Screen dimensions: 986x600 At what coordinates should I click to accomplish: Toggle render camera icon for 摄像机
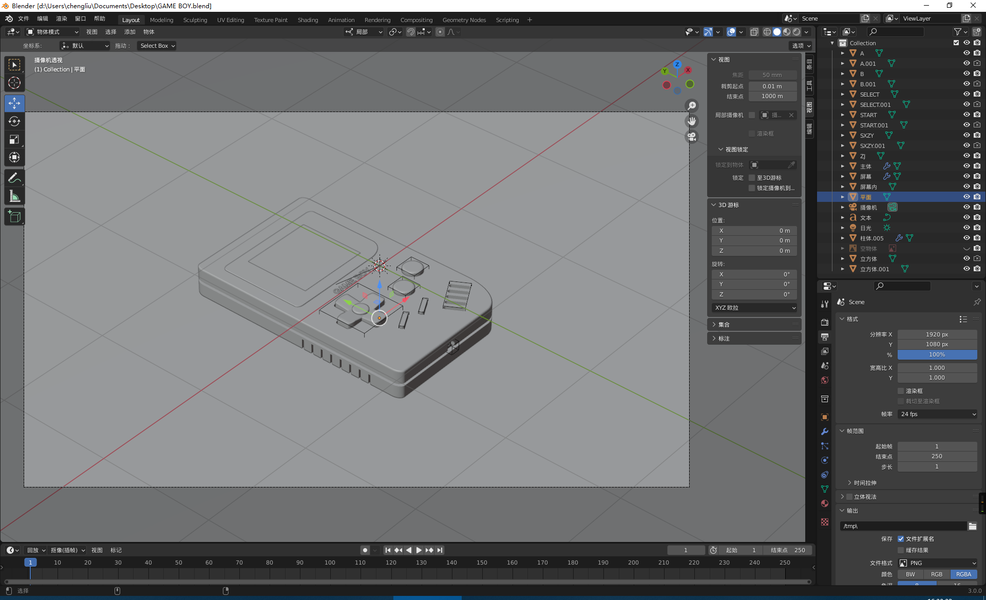(x=977, y=207)
